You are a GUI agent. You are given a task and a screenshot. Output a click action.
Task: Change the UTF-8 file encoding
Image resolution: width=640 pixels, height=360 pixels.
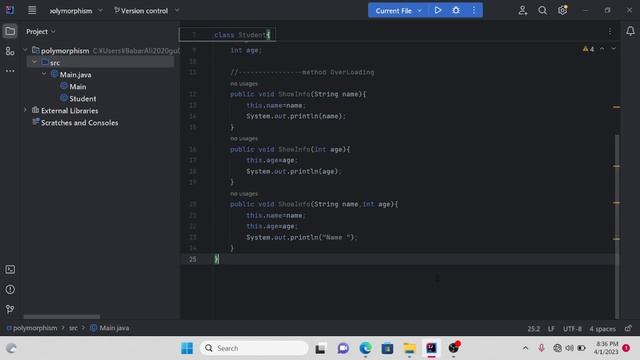(x=572, y=329)
